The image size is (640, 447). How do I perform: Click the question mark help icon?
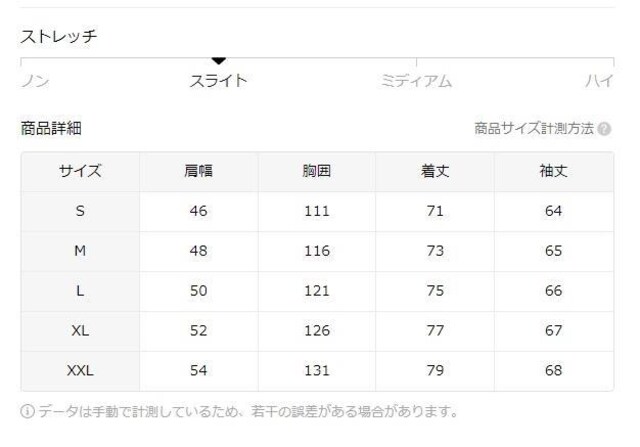[604, 129]
